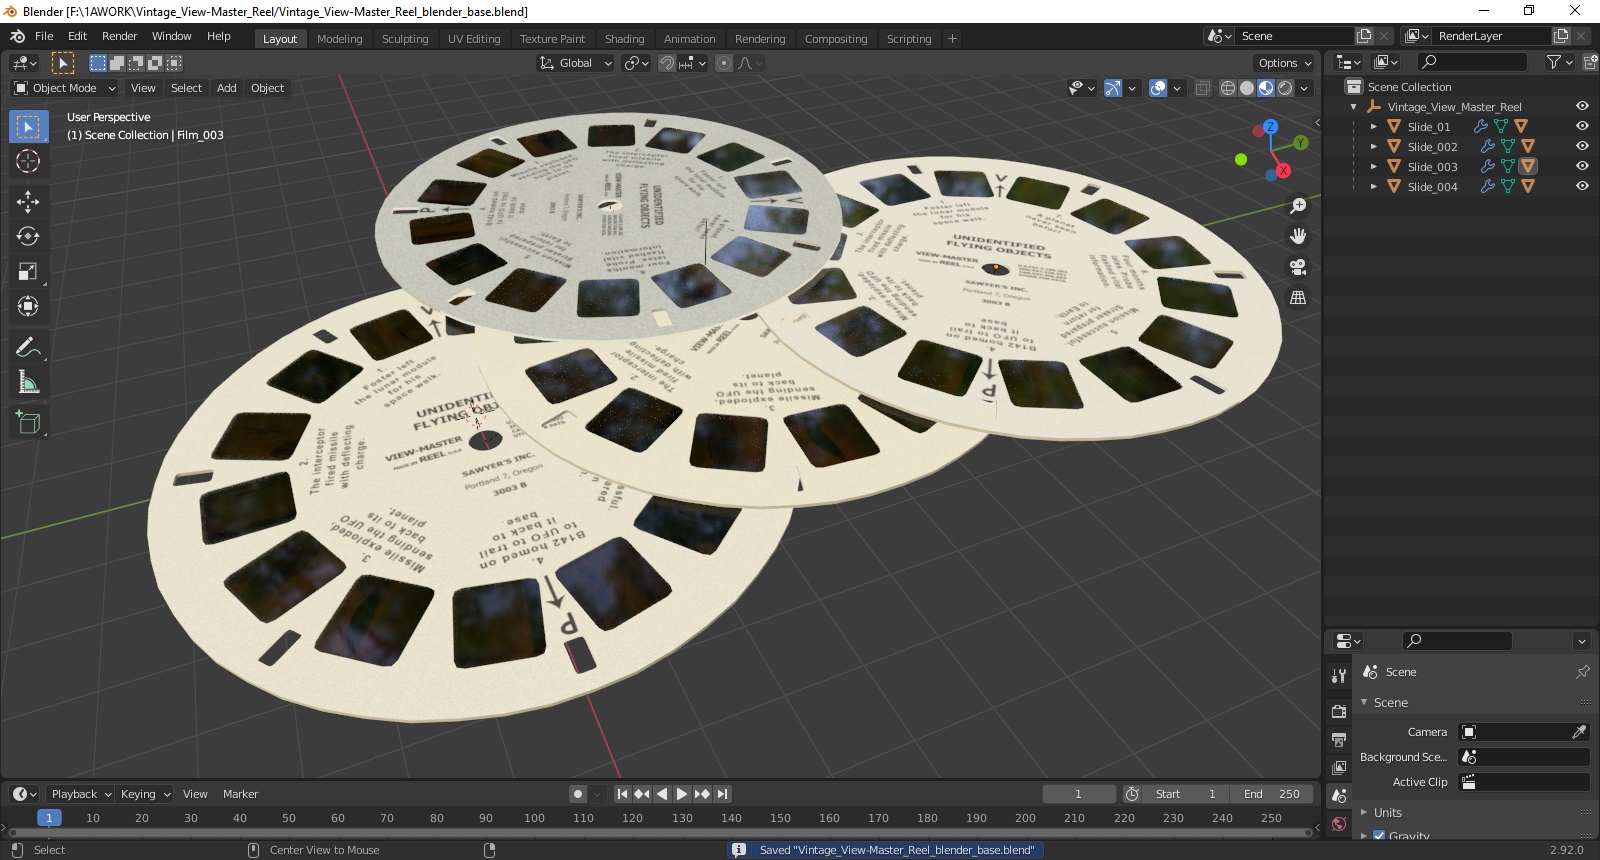Enable auto keying record button
Image resolution: width=1600 pixels, height=860 pixels.
577,794
